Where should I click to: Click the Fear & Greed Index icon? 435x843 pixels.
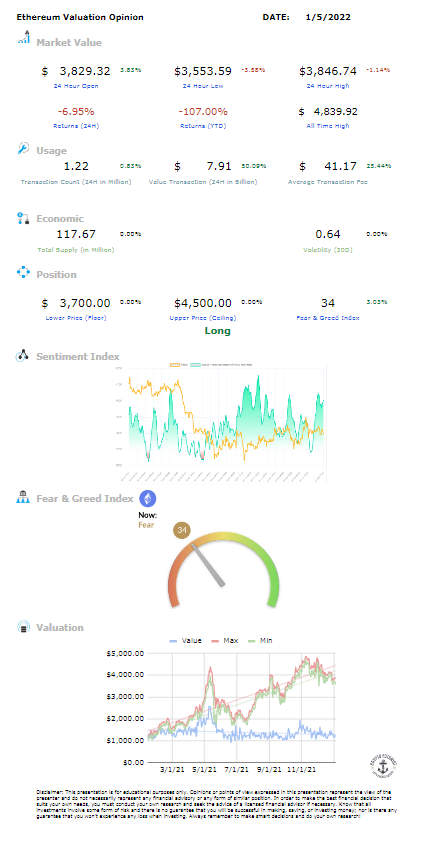click(x=23, y=497)
